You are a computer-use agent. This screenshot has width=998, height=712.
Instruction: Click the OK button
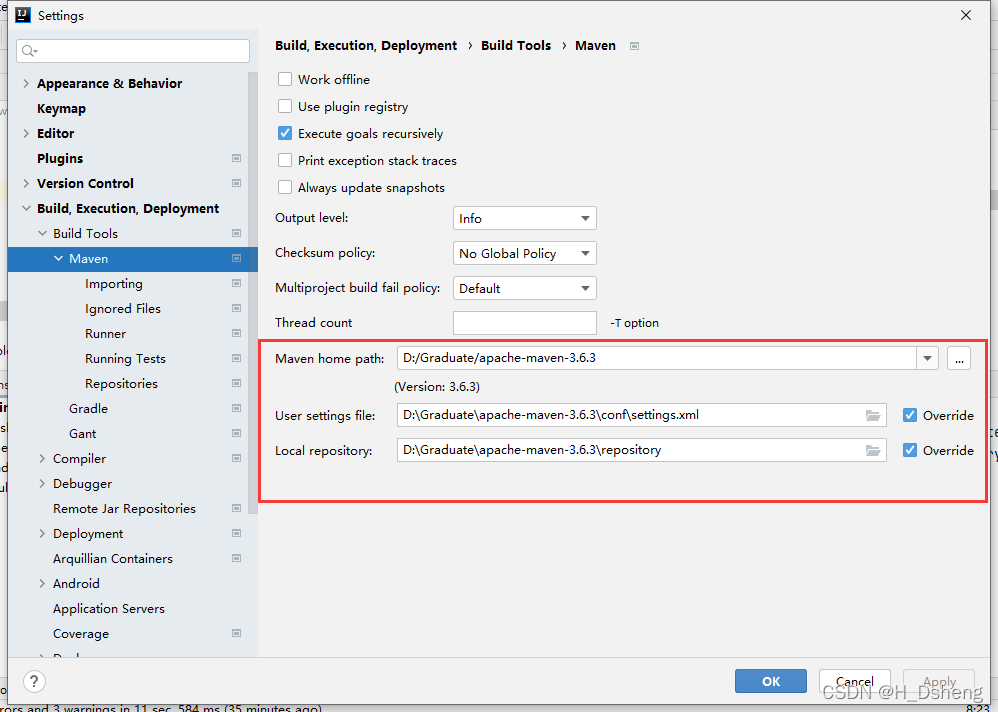[771, 681]
